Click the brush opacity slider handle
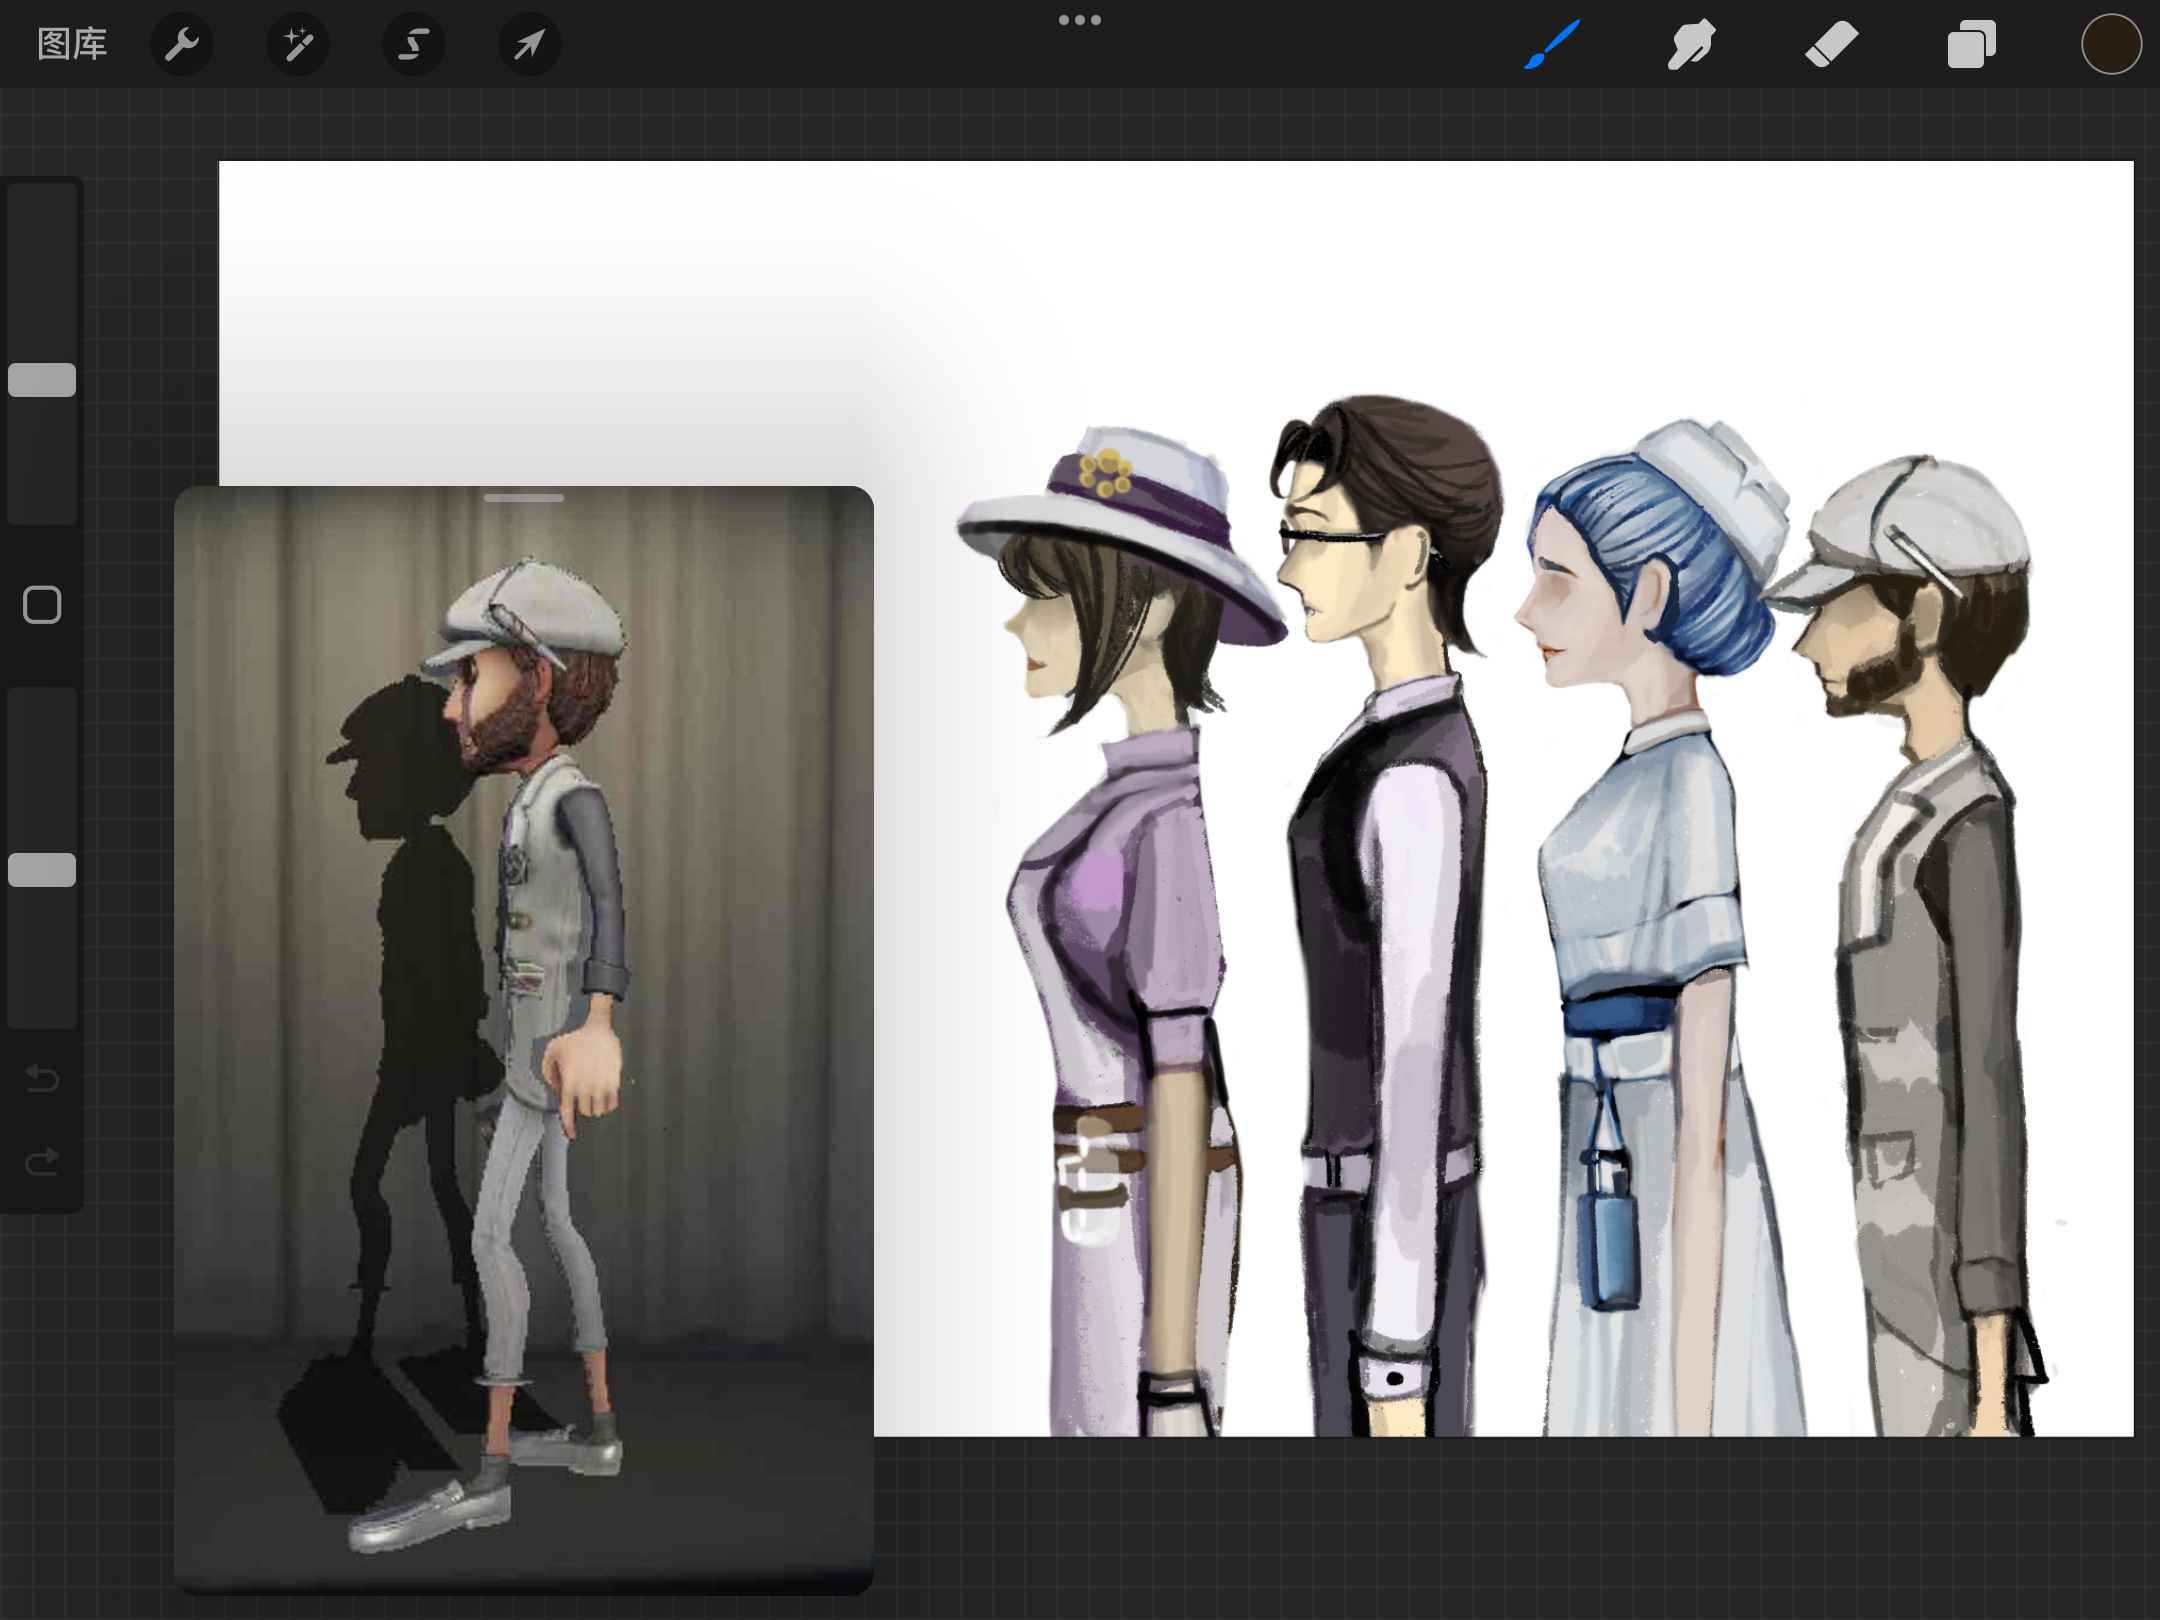Image resolution: width=2160 pixels, height=1620 pixels. (42, 870)
